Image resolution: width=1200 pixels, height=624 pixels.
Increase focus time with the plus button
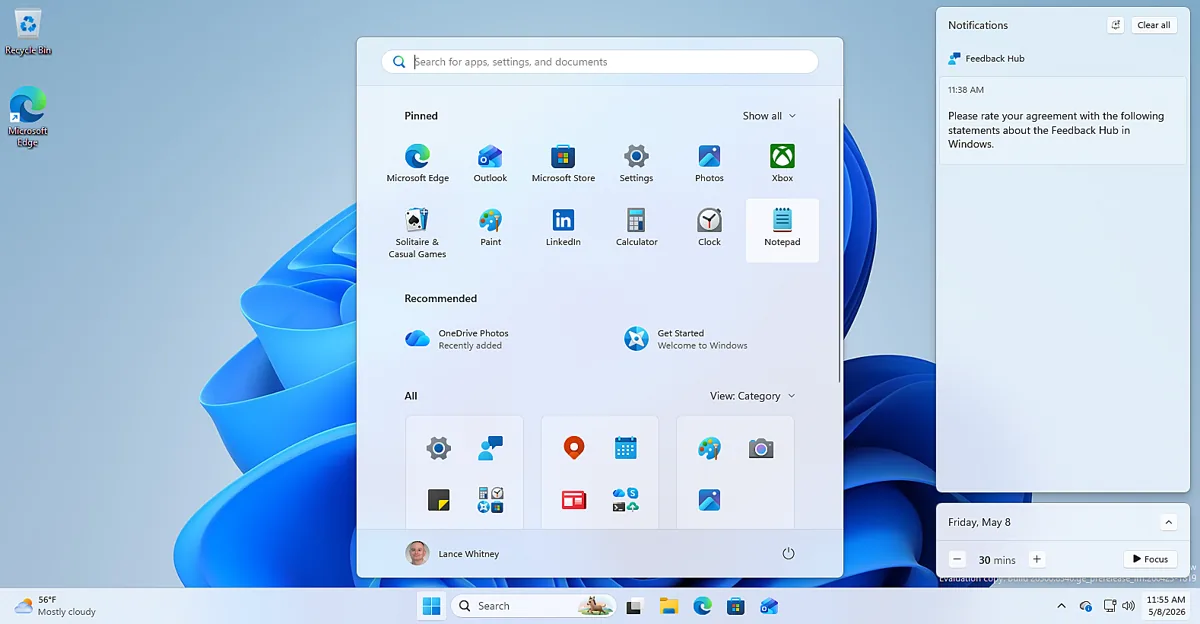[x=1036, y=560]
